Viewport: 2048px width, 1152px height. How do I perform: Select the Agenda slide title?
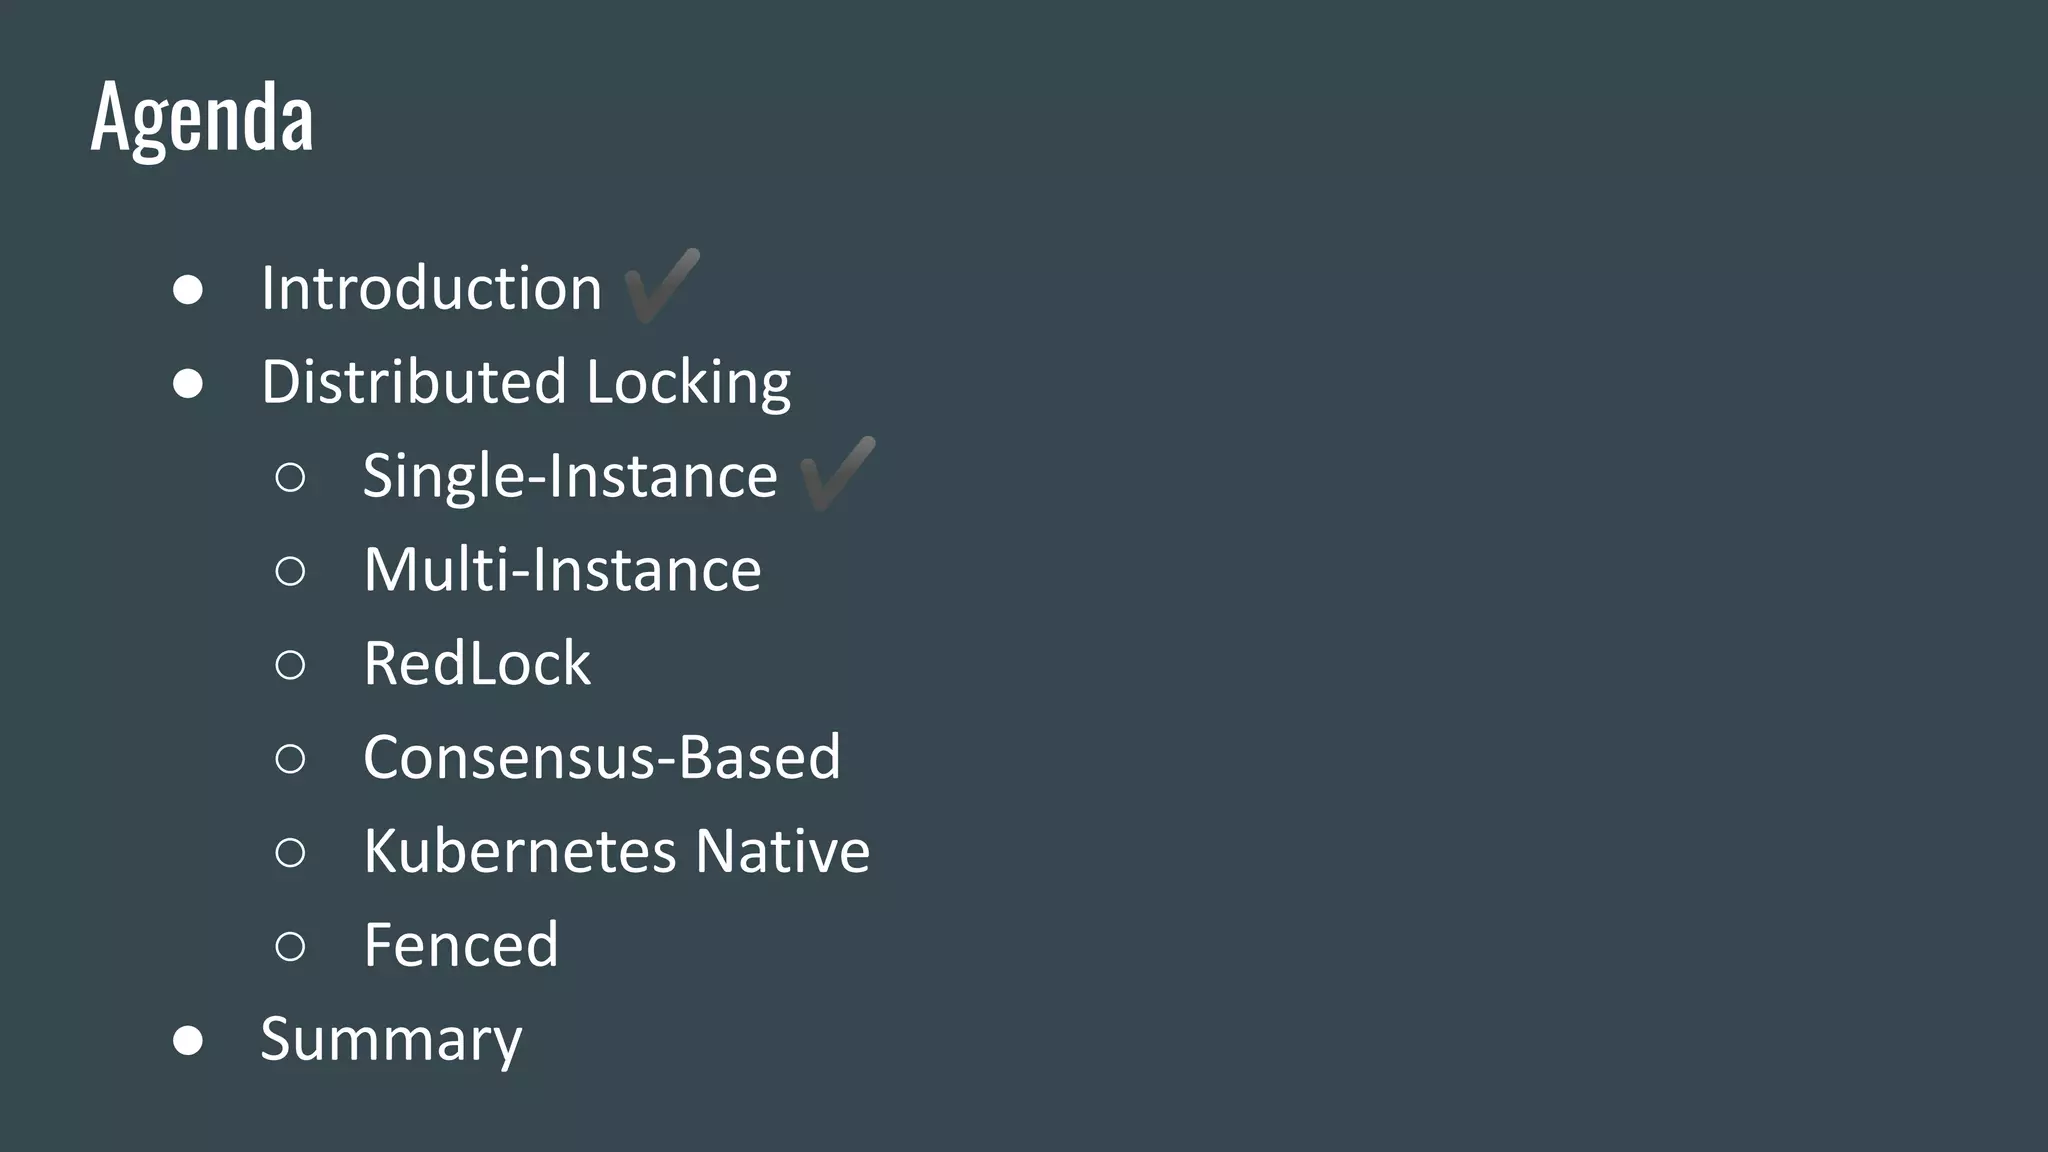coord(202,118)
